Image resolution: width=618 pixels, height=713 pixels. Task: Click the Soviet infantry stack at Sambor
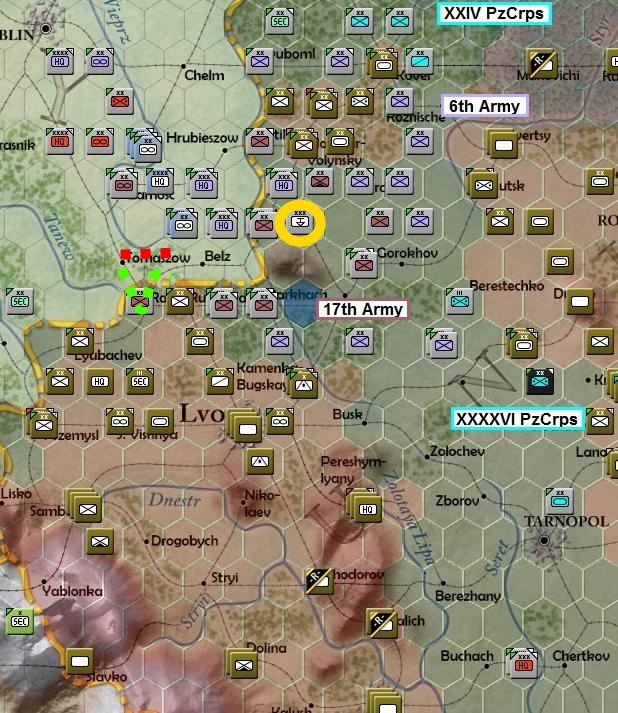[x=85, y=506]
